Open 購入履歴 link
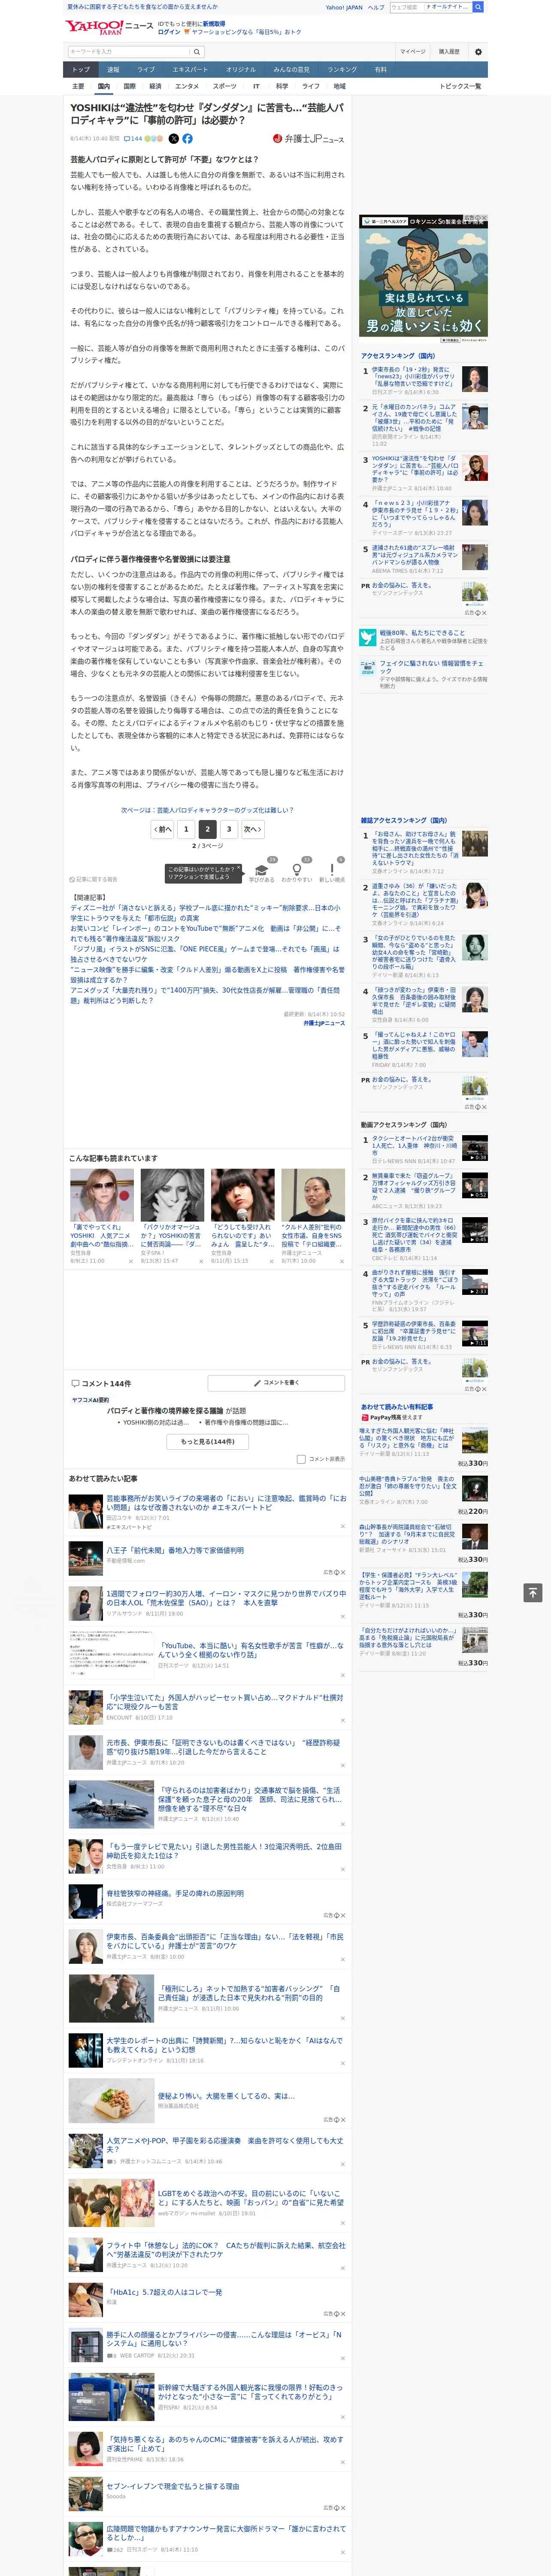The width and height of the screenshot is (551, 2576). point(449,51)
